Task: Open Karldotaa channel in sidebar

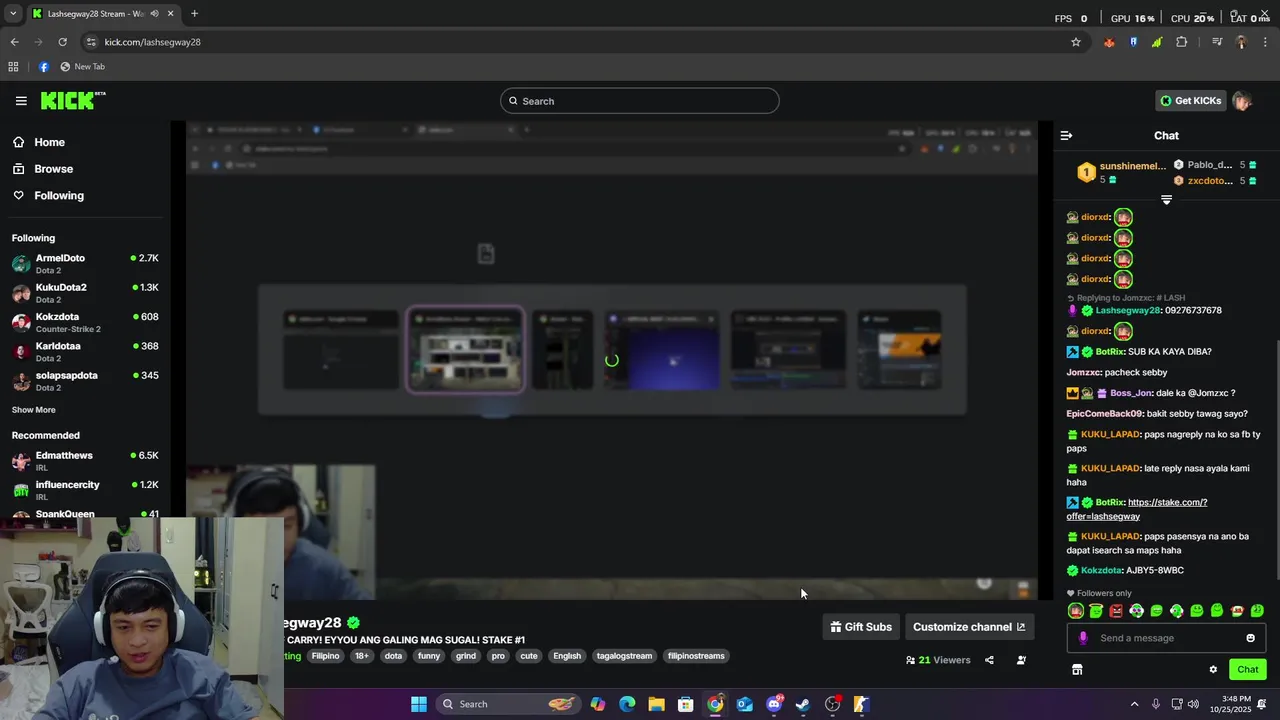Action: (x=85, y=352)
